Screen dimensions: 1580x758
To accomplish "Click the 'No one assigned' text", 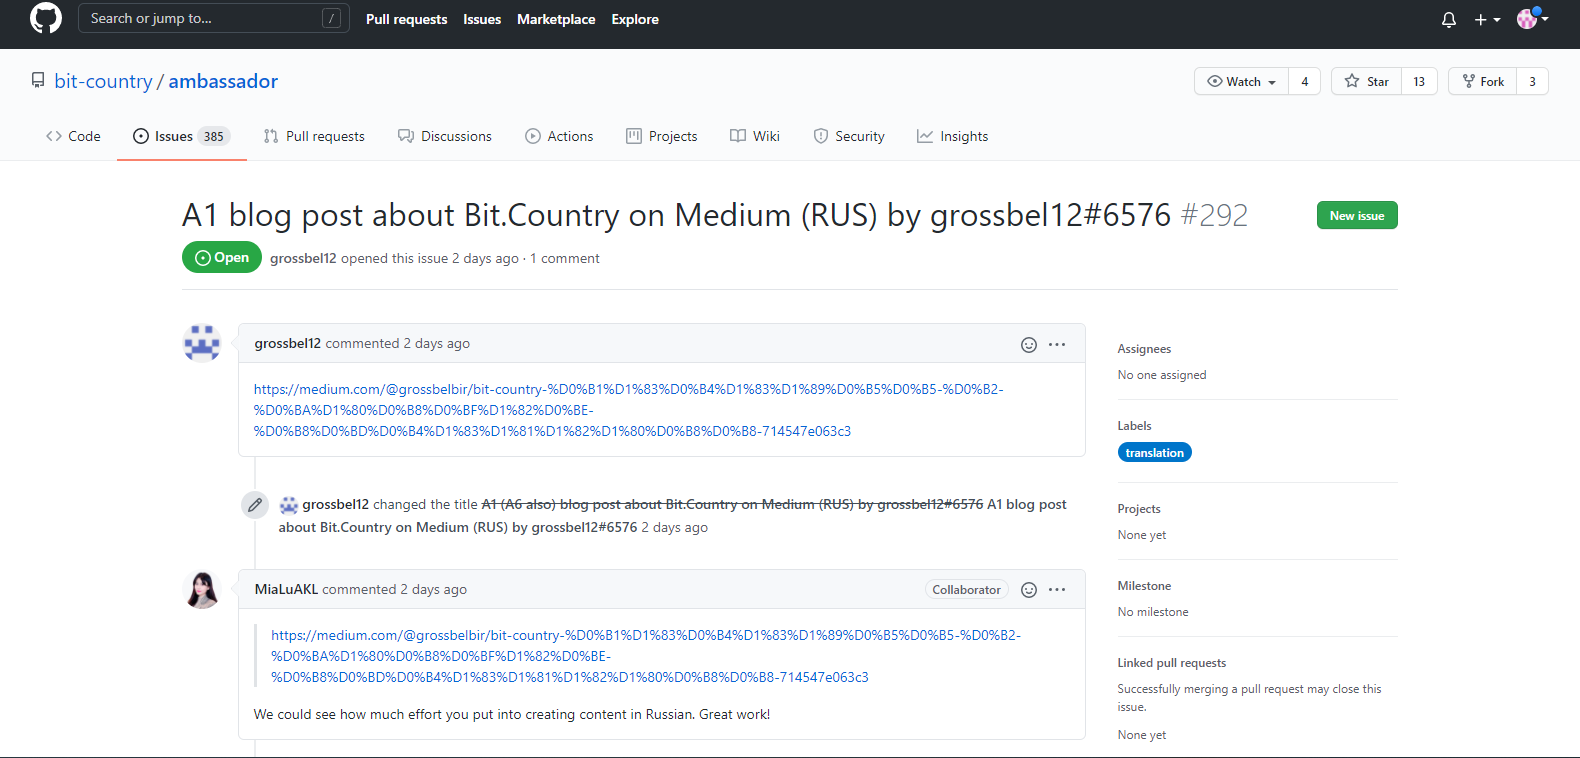I will (x=1162, y=375).
